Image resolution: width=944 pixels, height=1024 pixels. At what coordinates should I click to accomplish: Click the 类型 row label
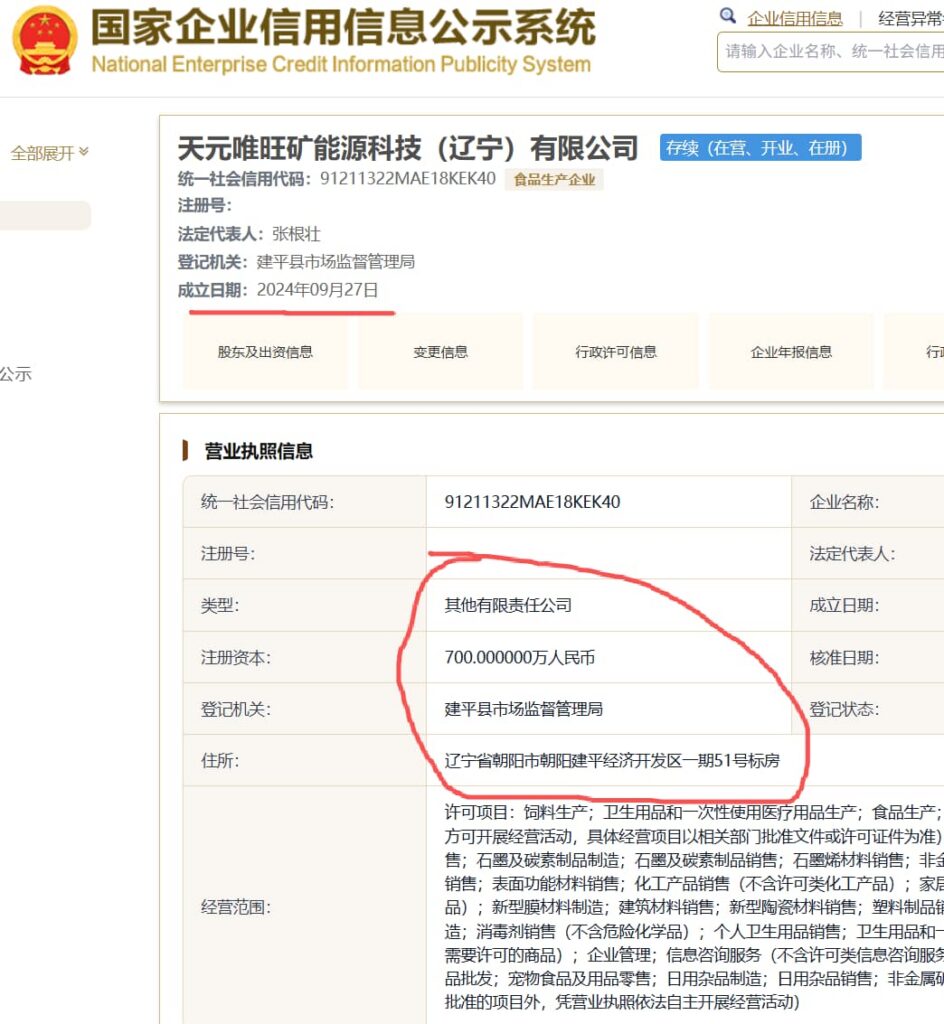220,605
